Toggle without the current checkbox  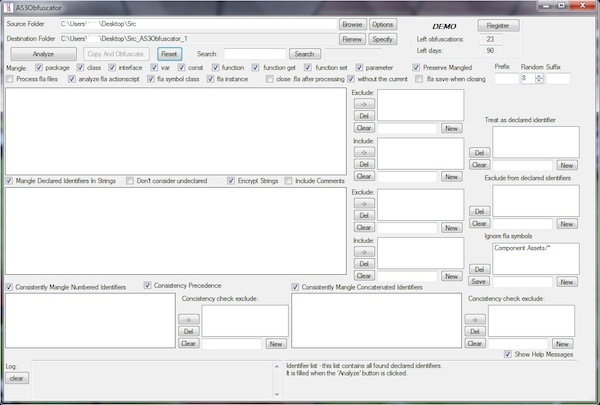(x=351, y=79)
